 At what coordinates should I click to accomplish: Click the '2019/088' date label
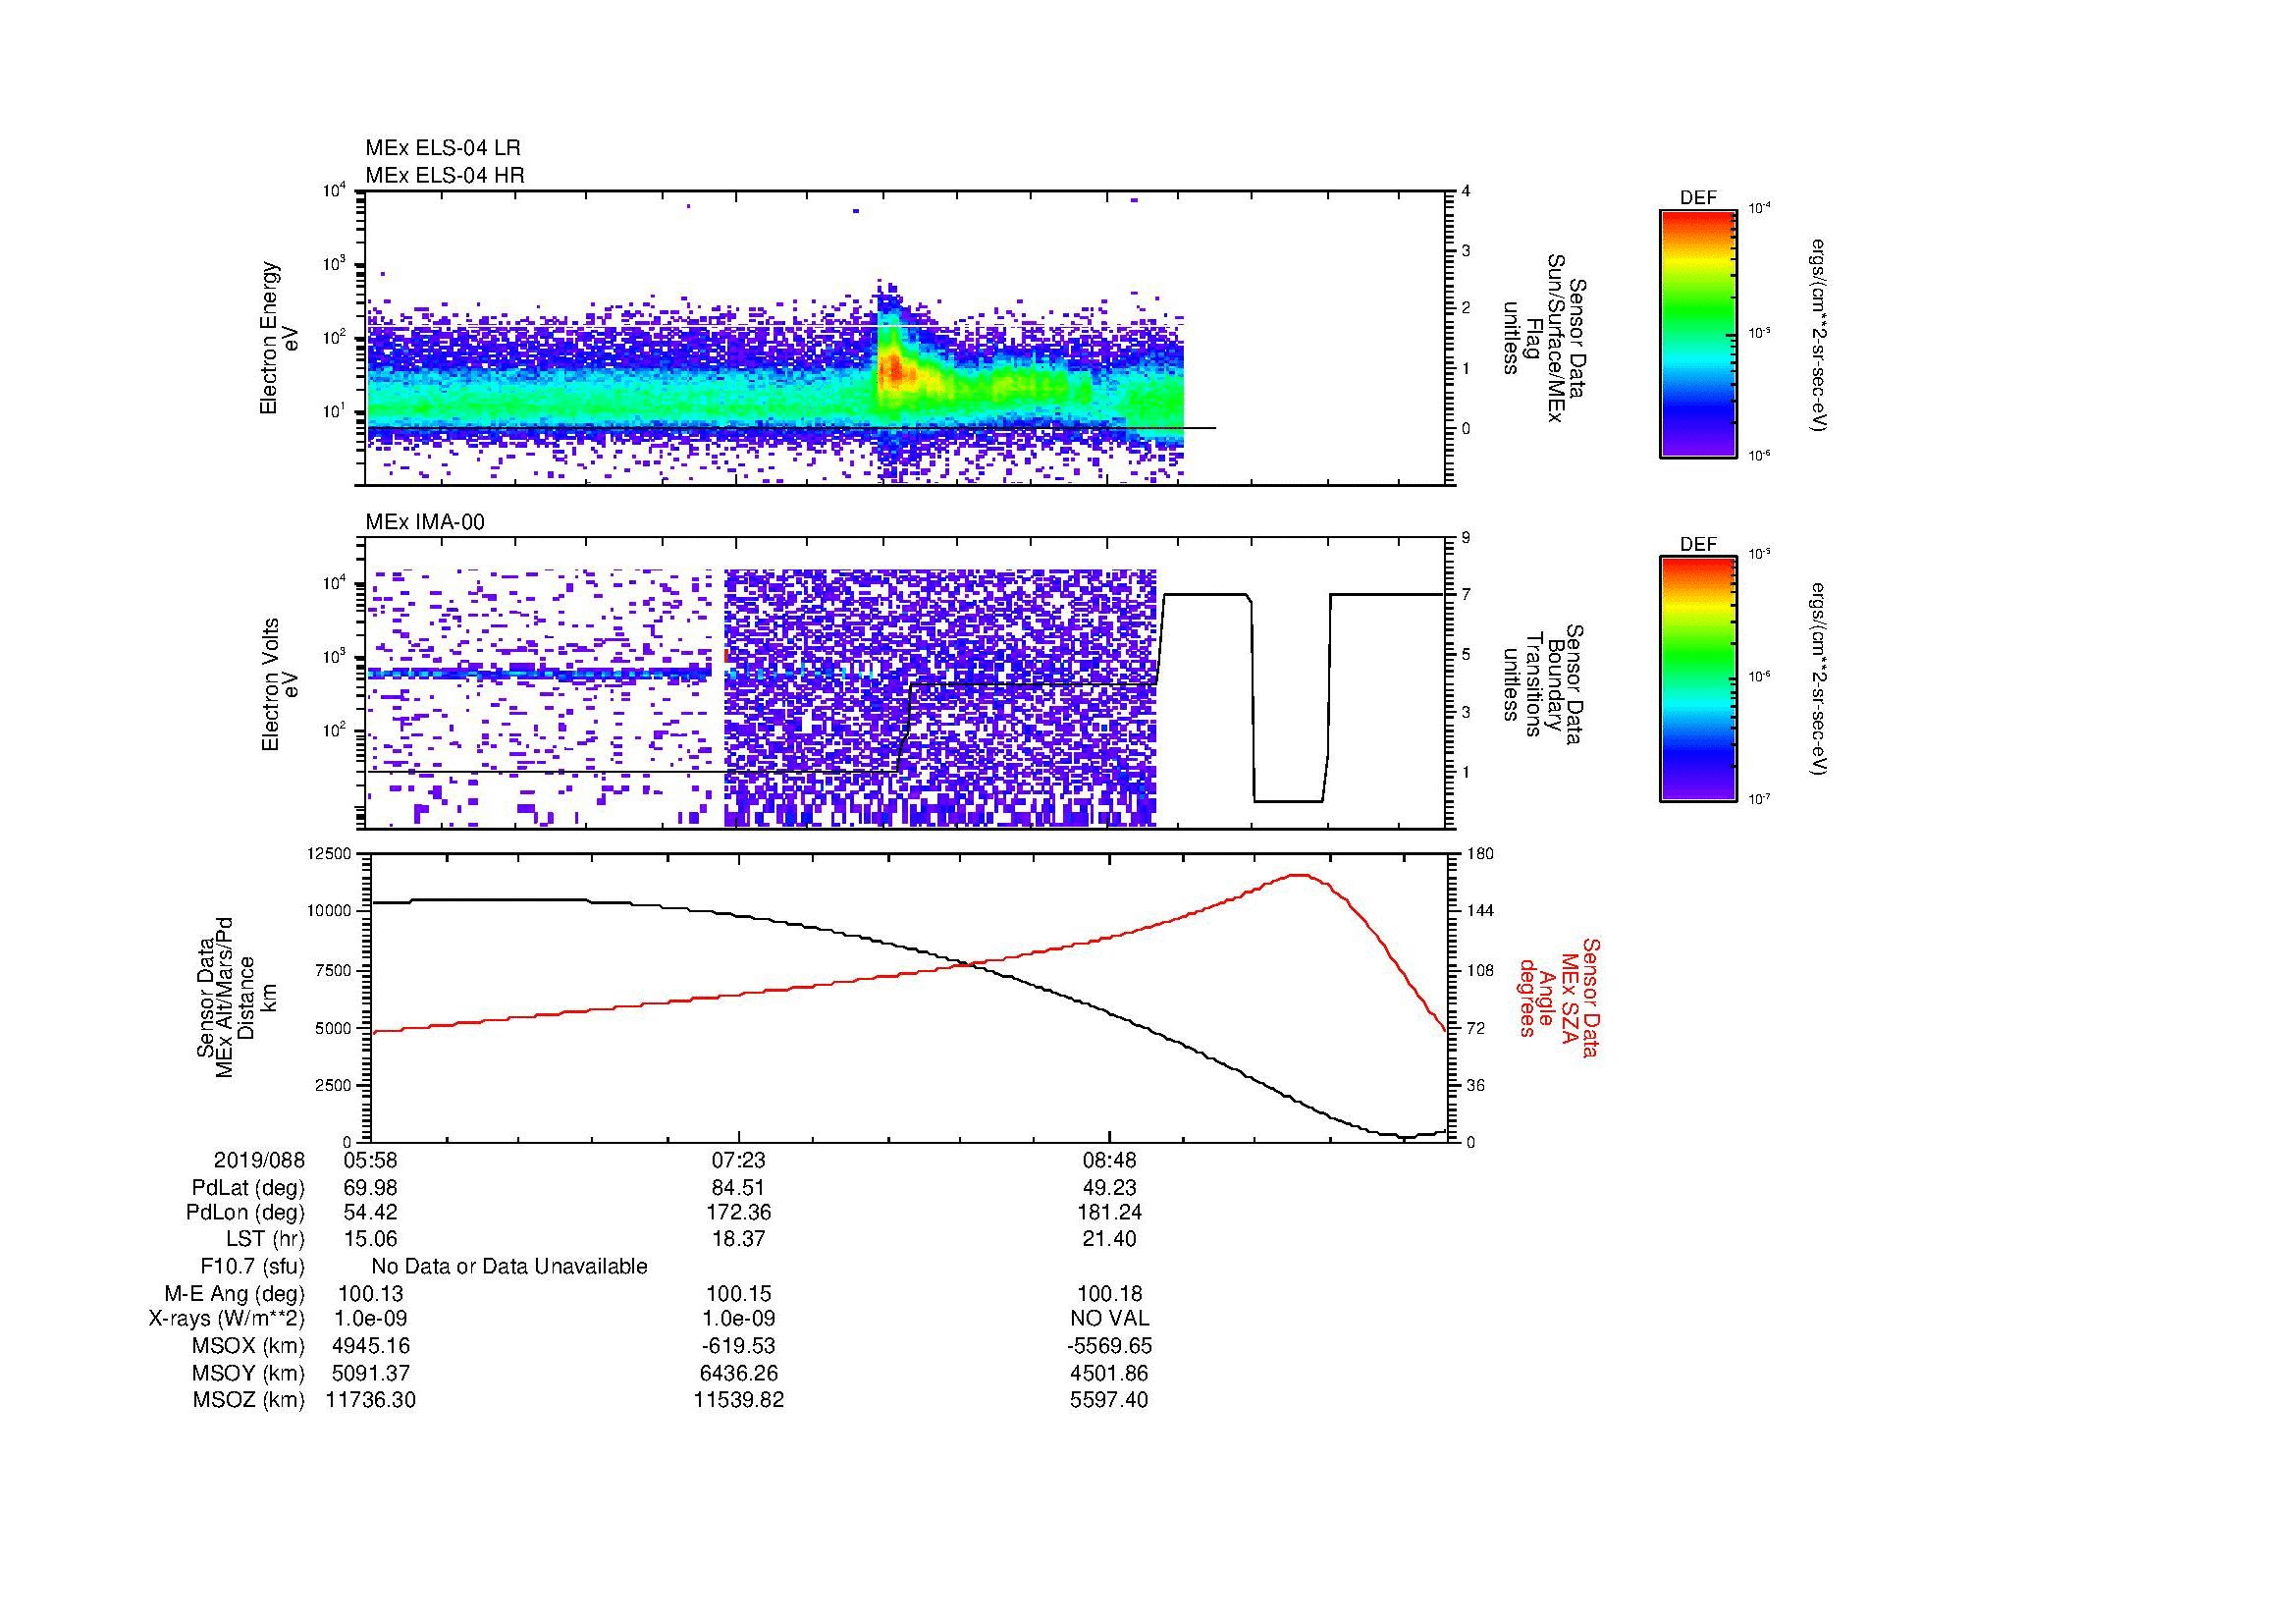tap(259, 1161)
